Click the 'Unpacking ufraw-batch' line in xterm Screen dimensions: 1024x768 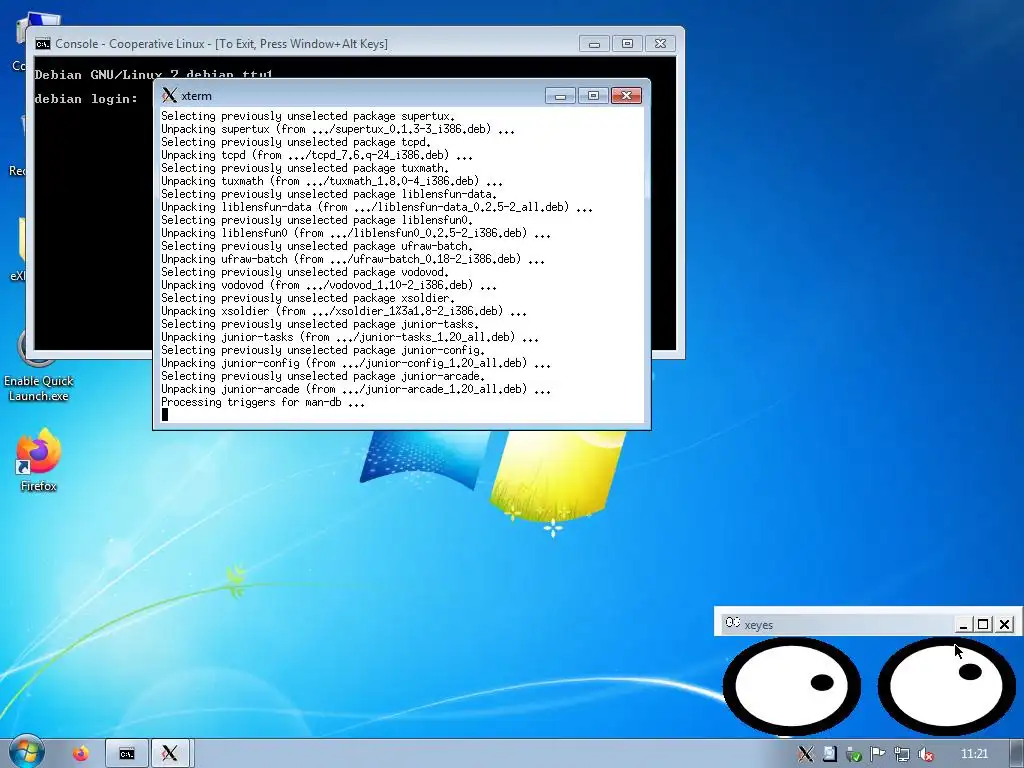[x=353, y=259]
